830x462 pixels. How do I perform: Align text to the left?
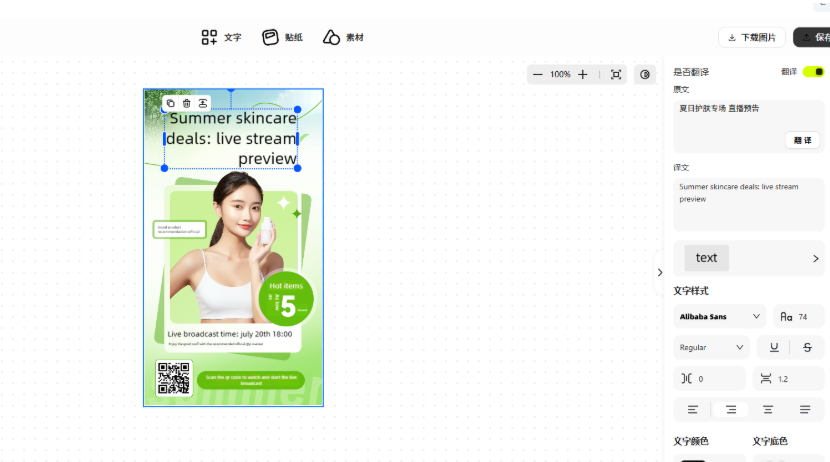[x=693, y=409]
